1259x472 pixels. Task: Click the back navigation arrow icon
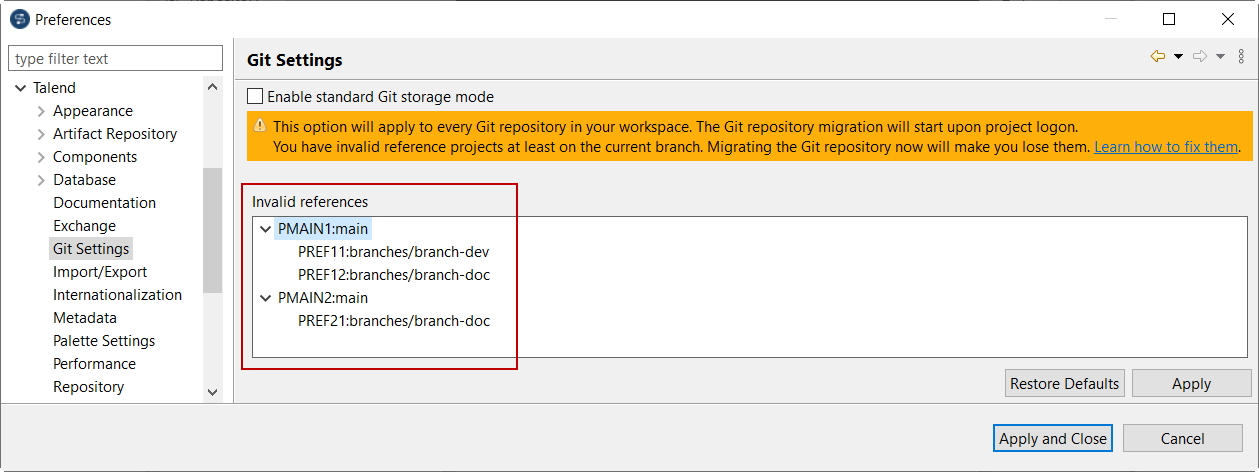coord(1158,57)
